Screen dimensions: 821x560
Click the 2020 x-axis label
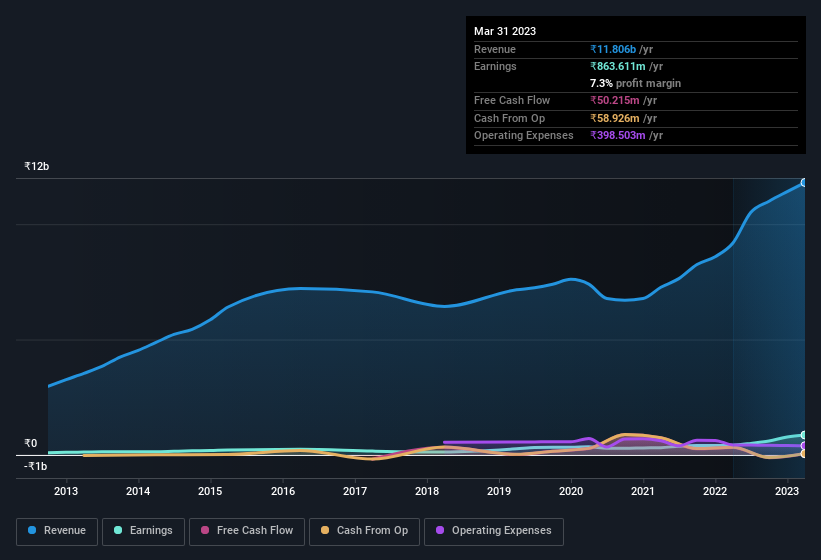pyautogui.click(x=571, y=491)
